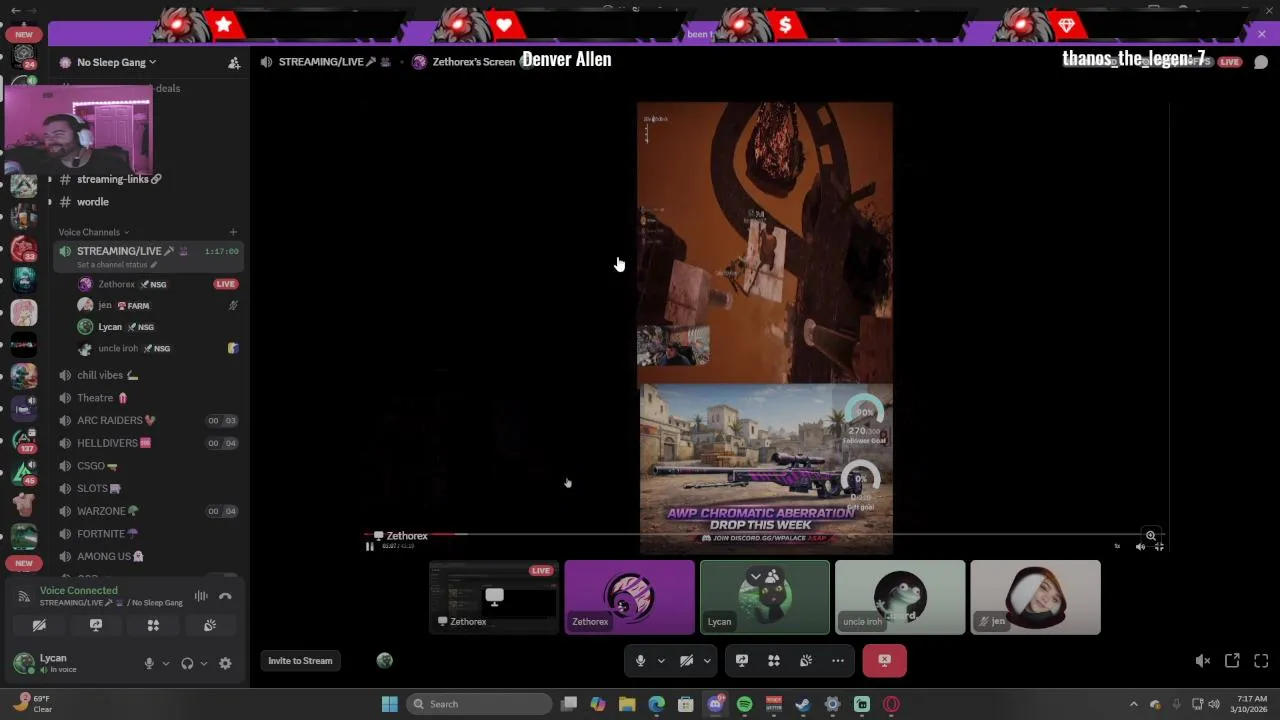The image size is (1280, 720).
Task: Pop out the stream window
Action: click(1232, 661)
